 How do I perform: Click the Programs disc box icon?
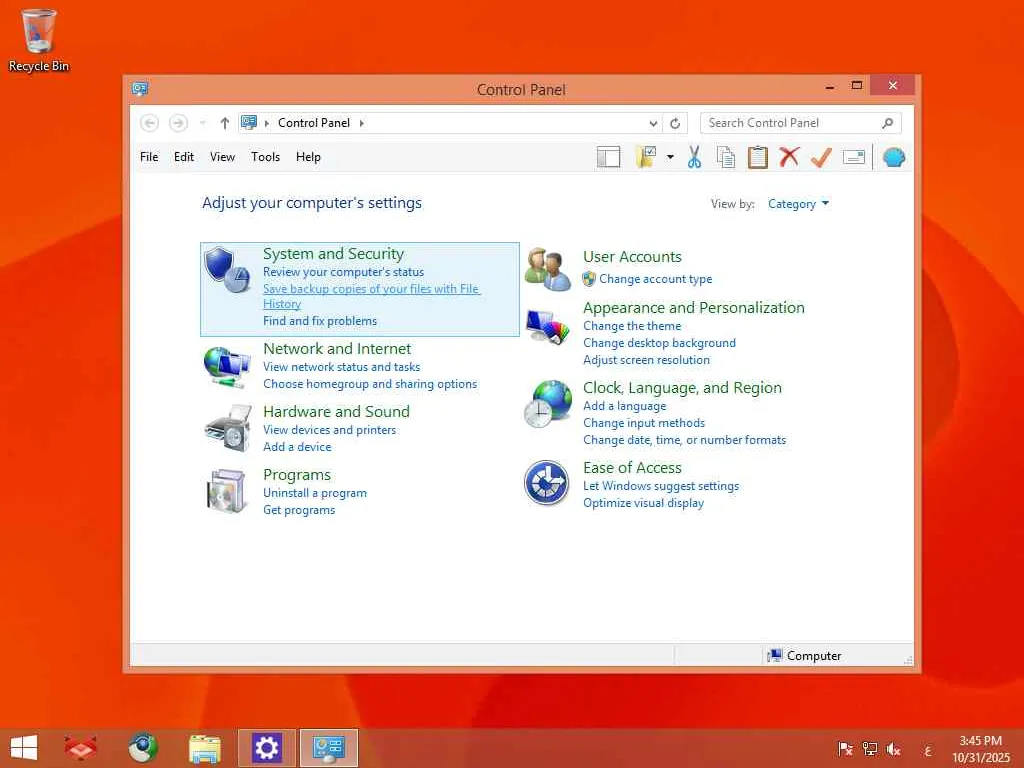coord(226,490)
